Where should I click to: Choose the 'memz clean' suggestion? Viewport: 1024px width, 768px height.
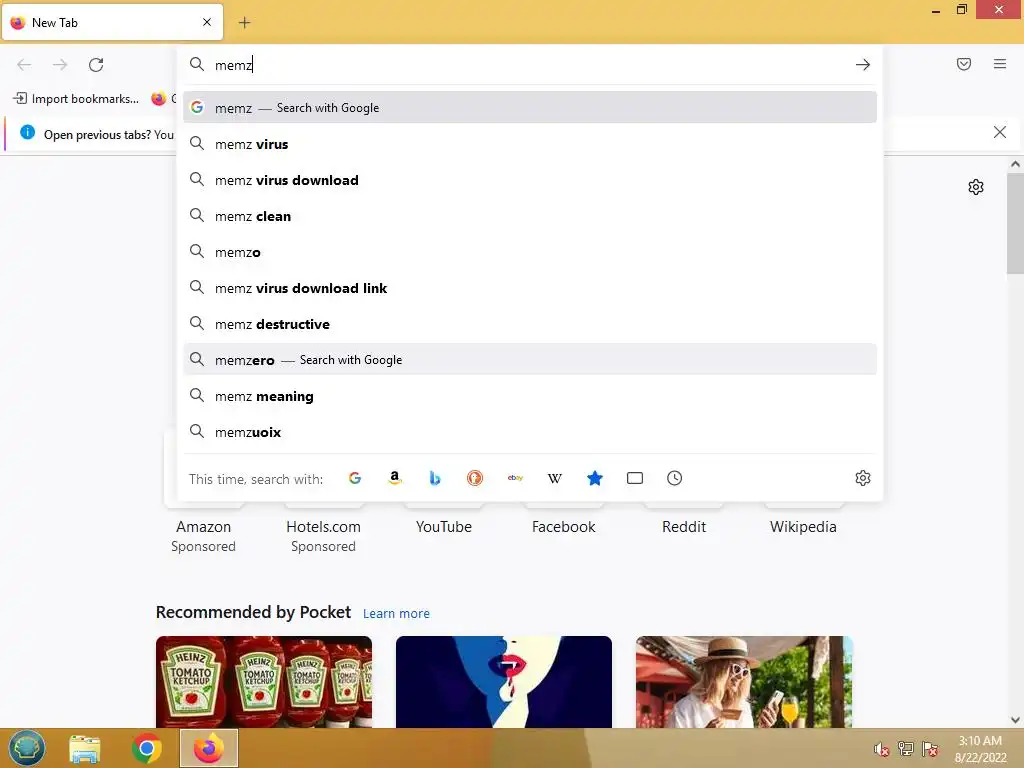tap(530, 216)
